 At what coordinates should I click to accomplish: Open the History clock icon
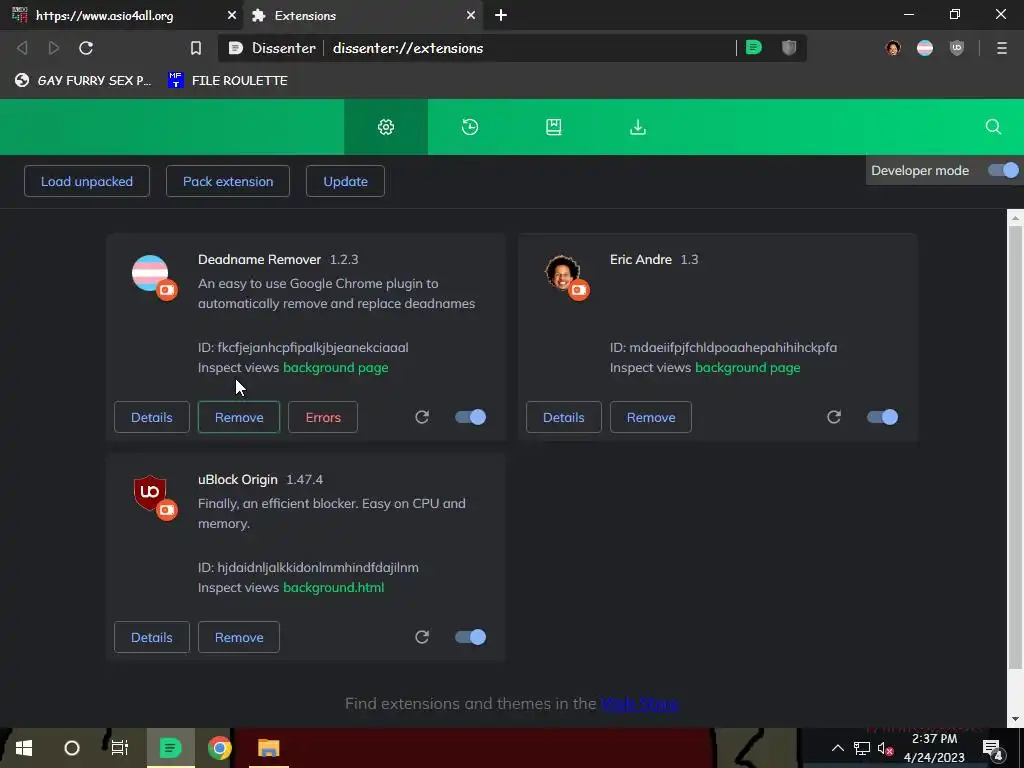[470, 127]
